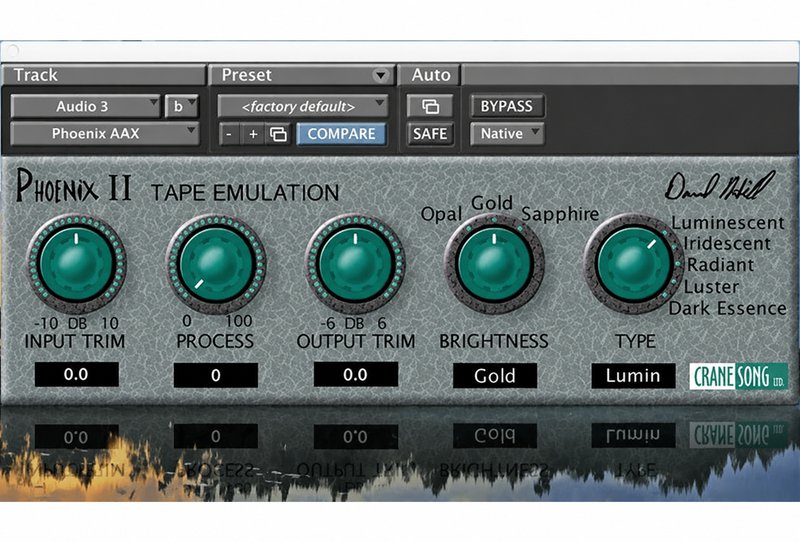Select next preset with plus button
Viewport: 800px width, 542px height.
click(x=253, y=134)
